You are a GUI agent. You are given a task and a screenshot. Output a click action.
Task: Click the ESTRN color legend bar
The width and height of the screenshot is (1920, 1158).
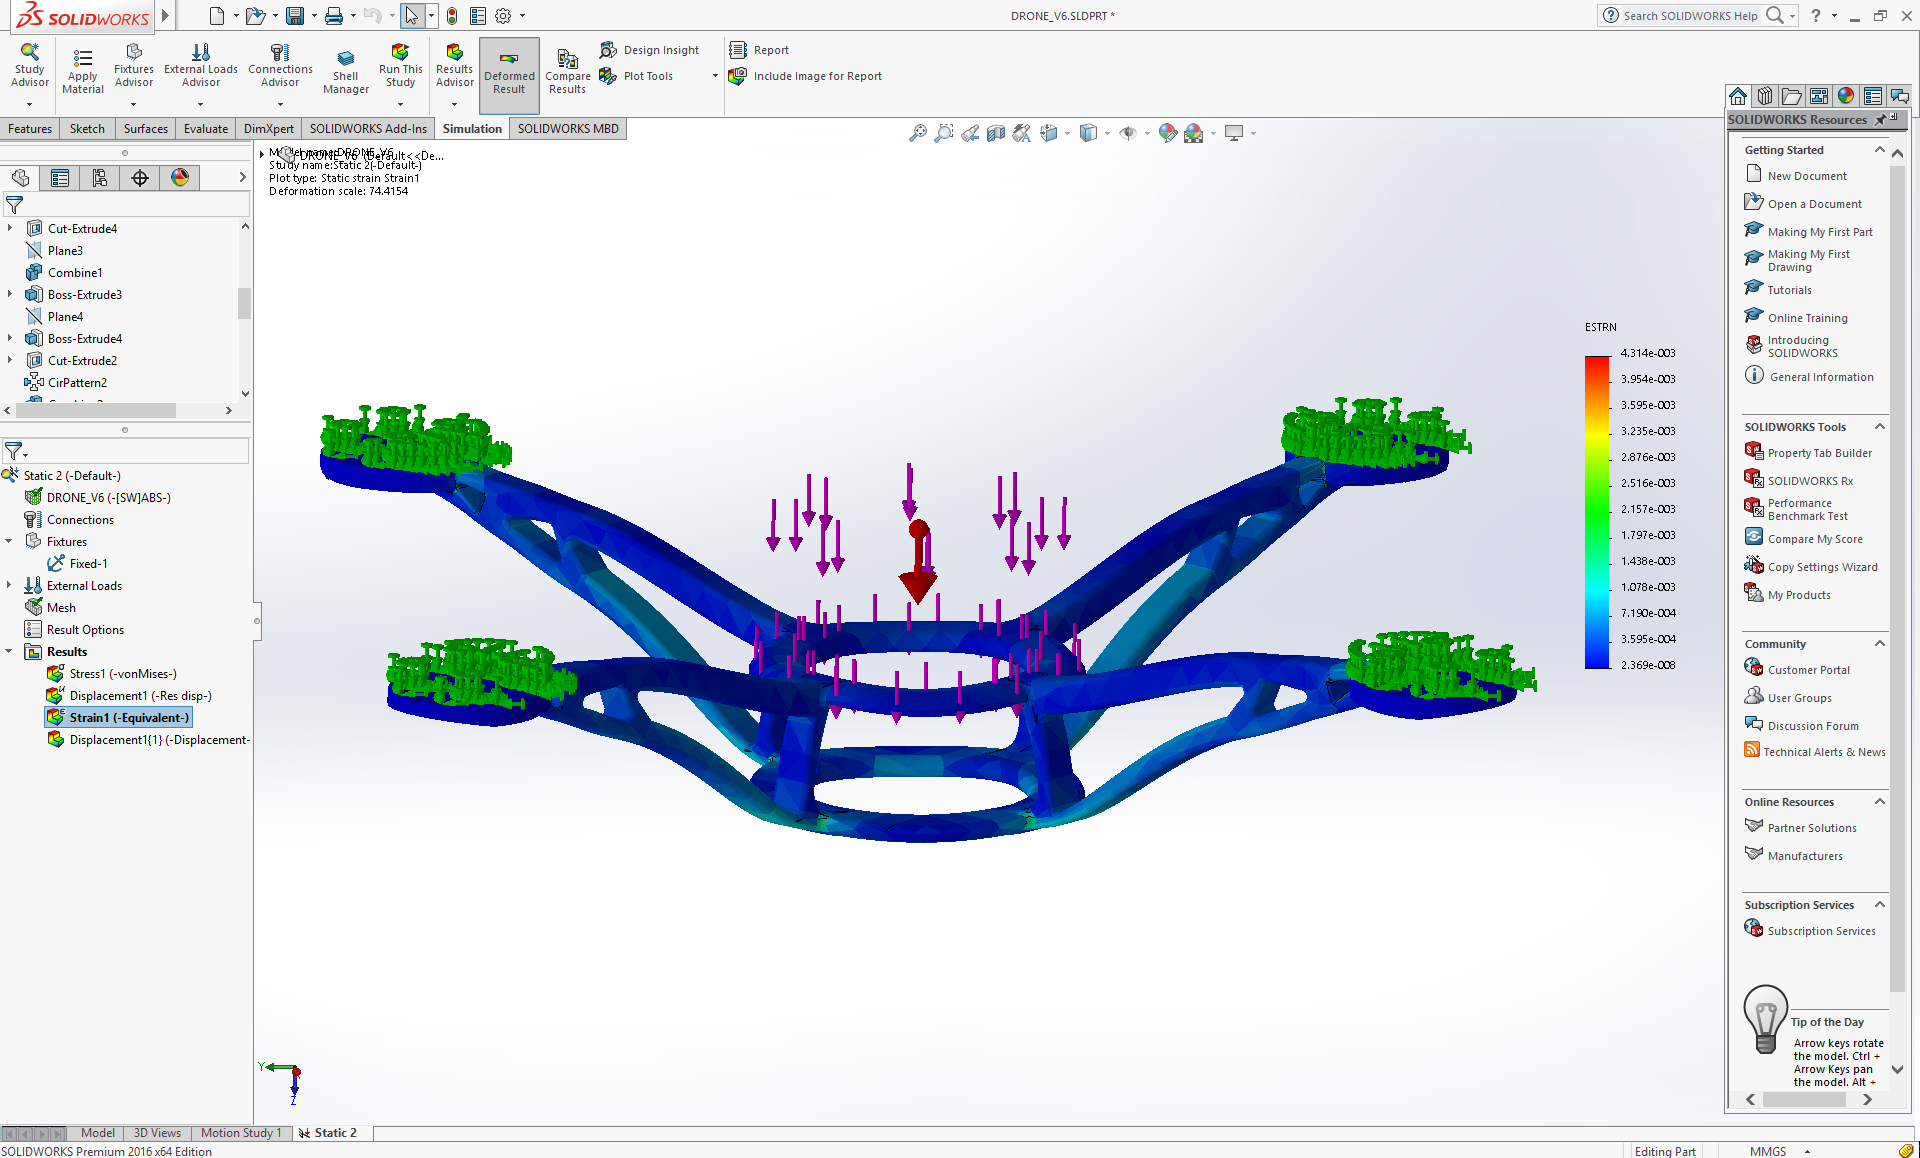(1597, 511)
